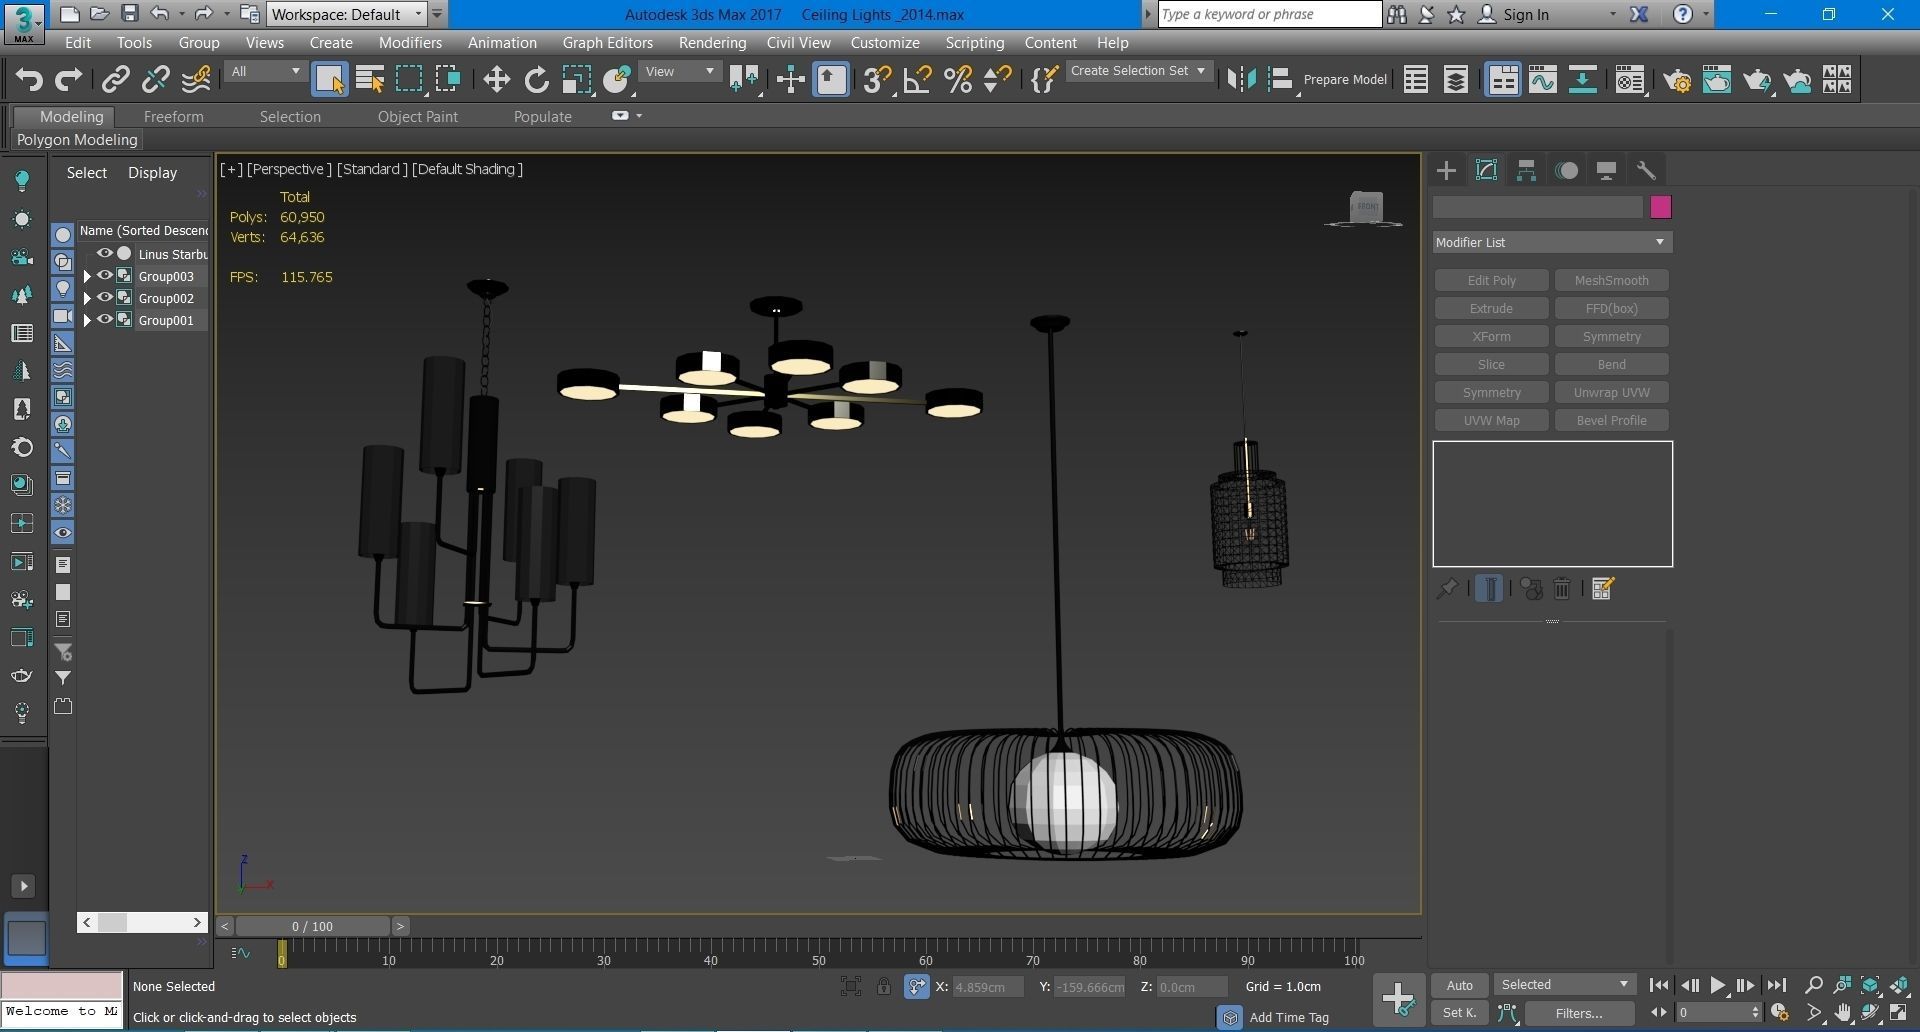Activate the Bind to Space Warp tool
This screenshot has height=1032, width=1920.
coord(197,80)
